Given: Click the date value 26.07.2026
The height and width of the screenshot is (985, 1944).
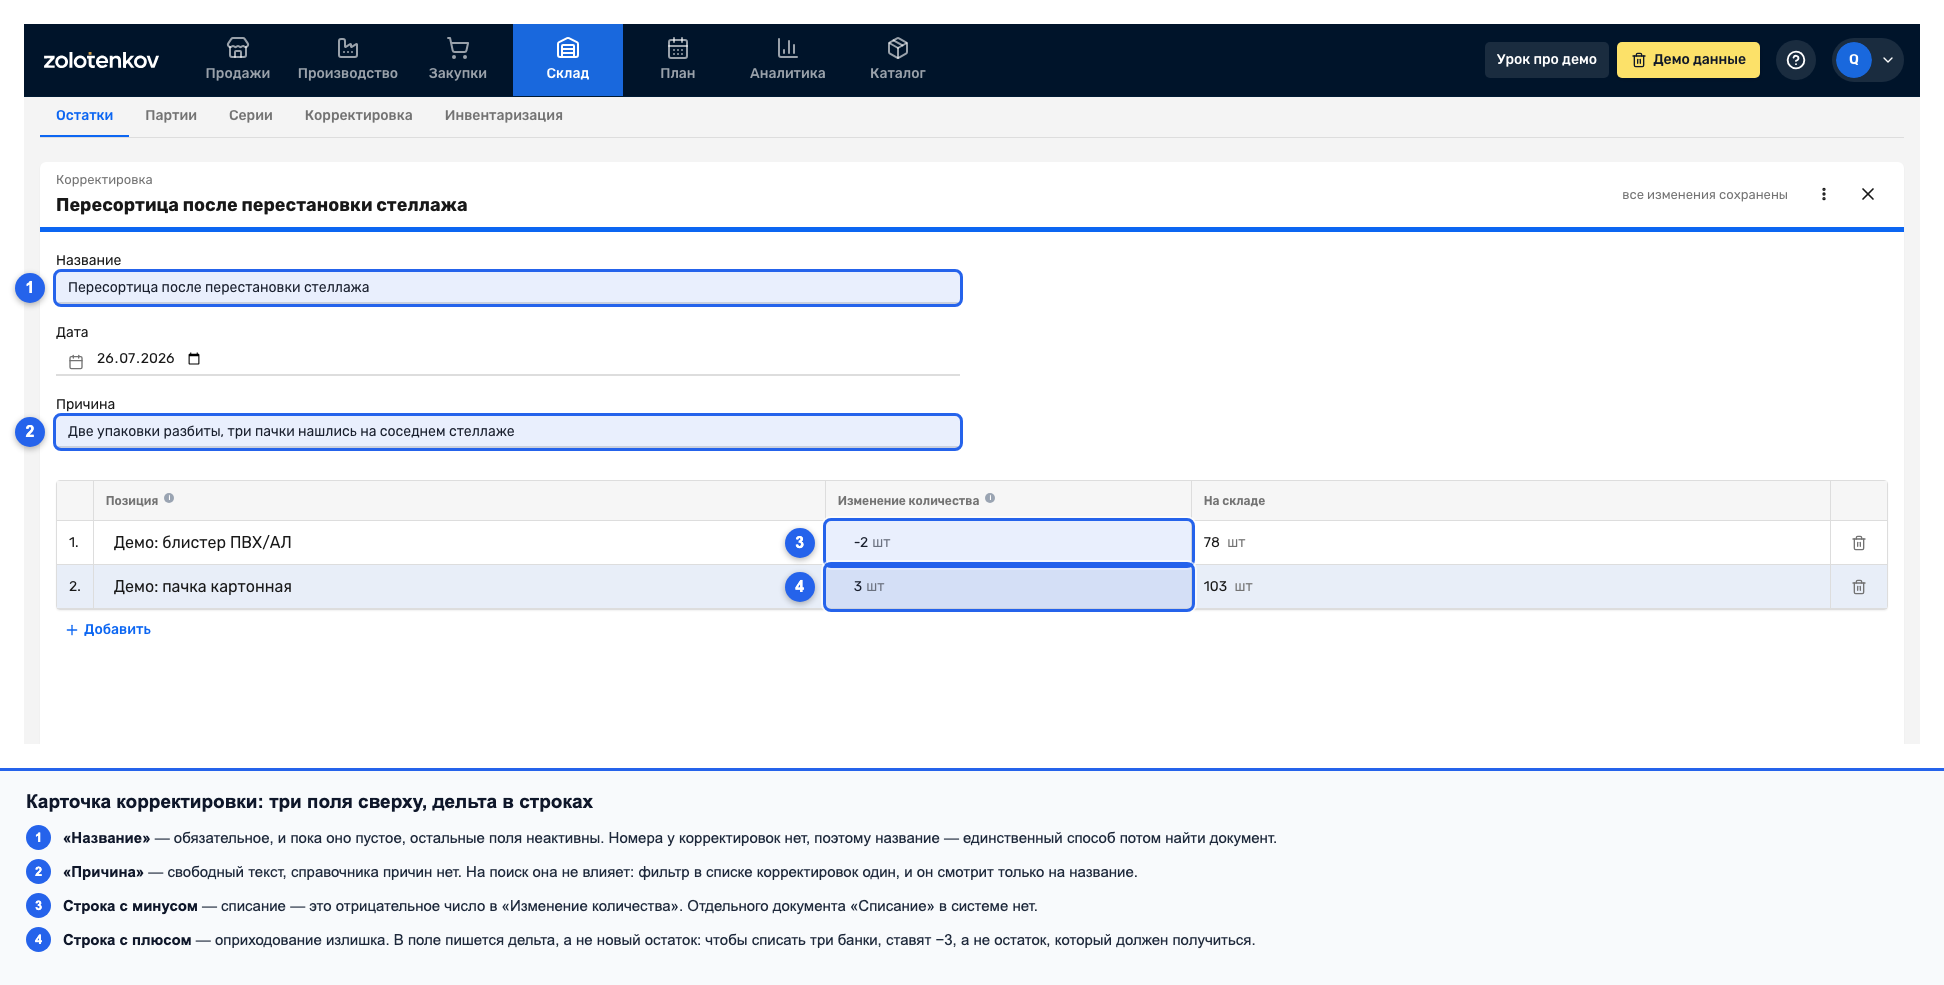Looking at the screenshot, I should (x=135, y=359).
